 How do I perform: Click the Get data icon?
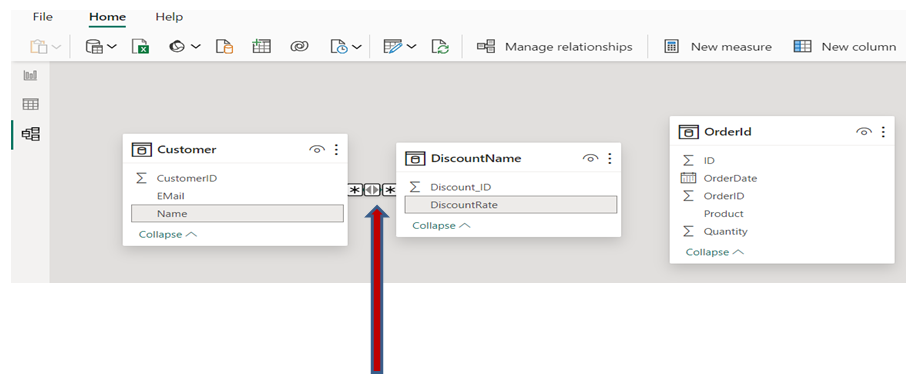94,47
